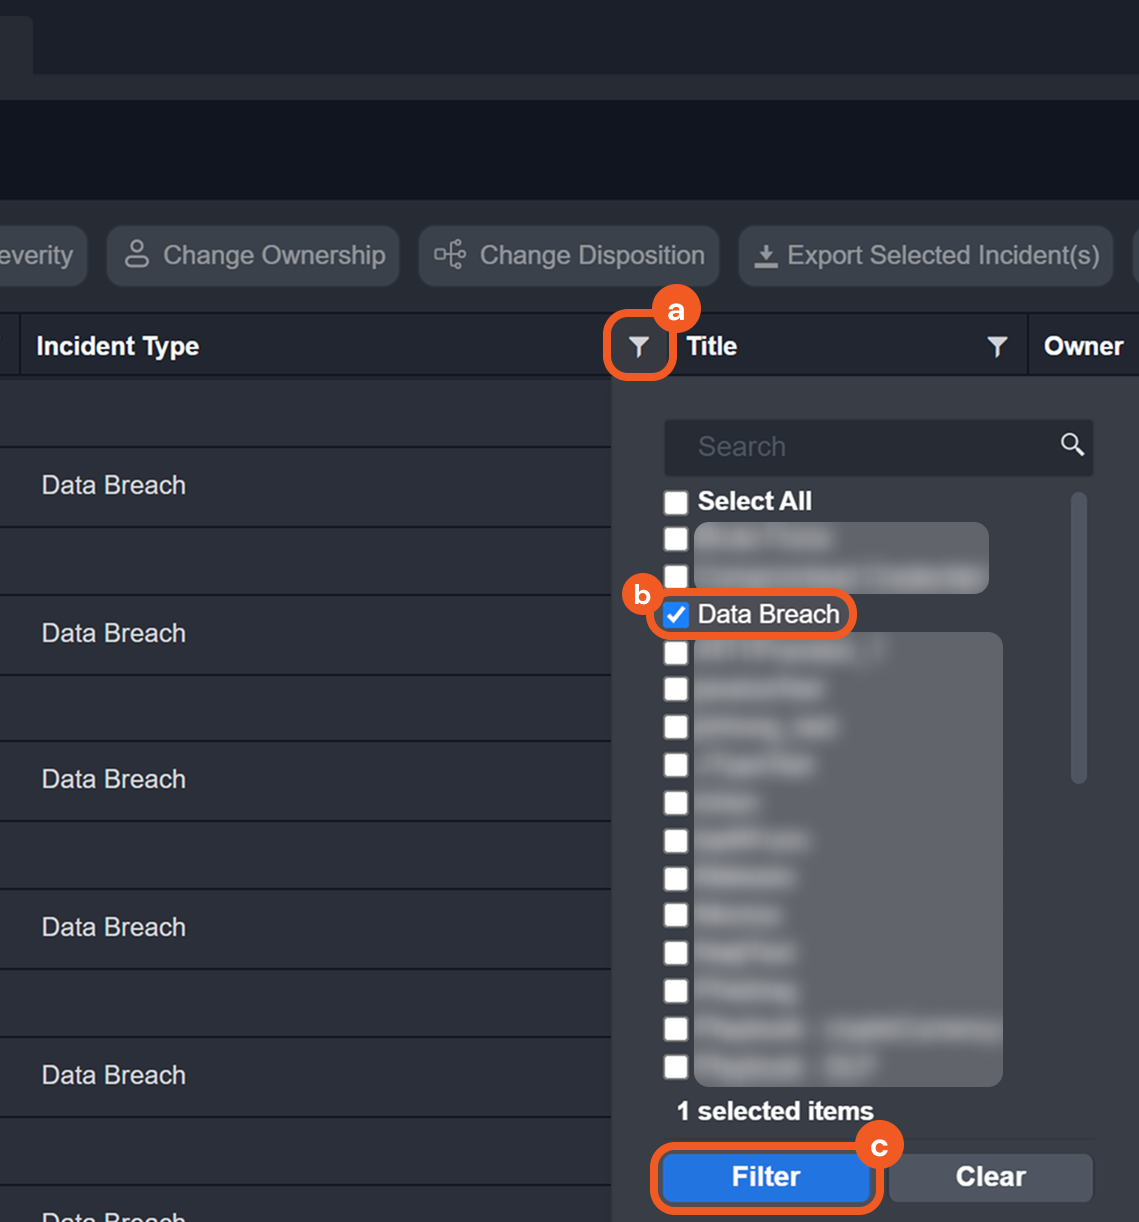Viewport: 1139px width, 1222px height.
Task: Apply the selection with the Filter button
Action: (765, 1177)
